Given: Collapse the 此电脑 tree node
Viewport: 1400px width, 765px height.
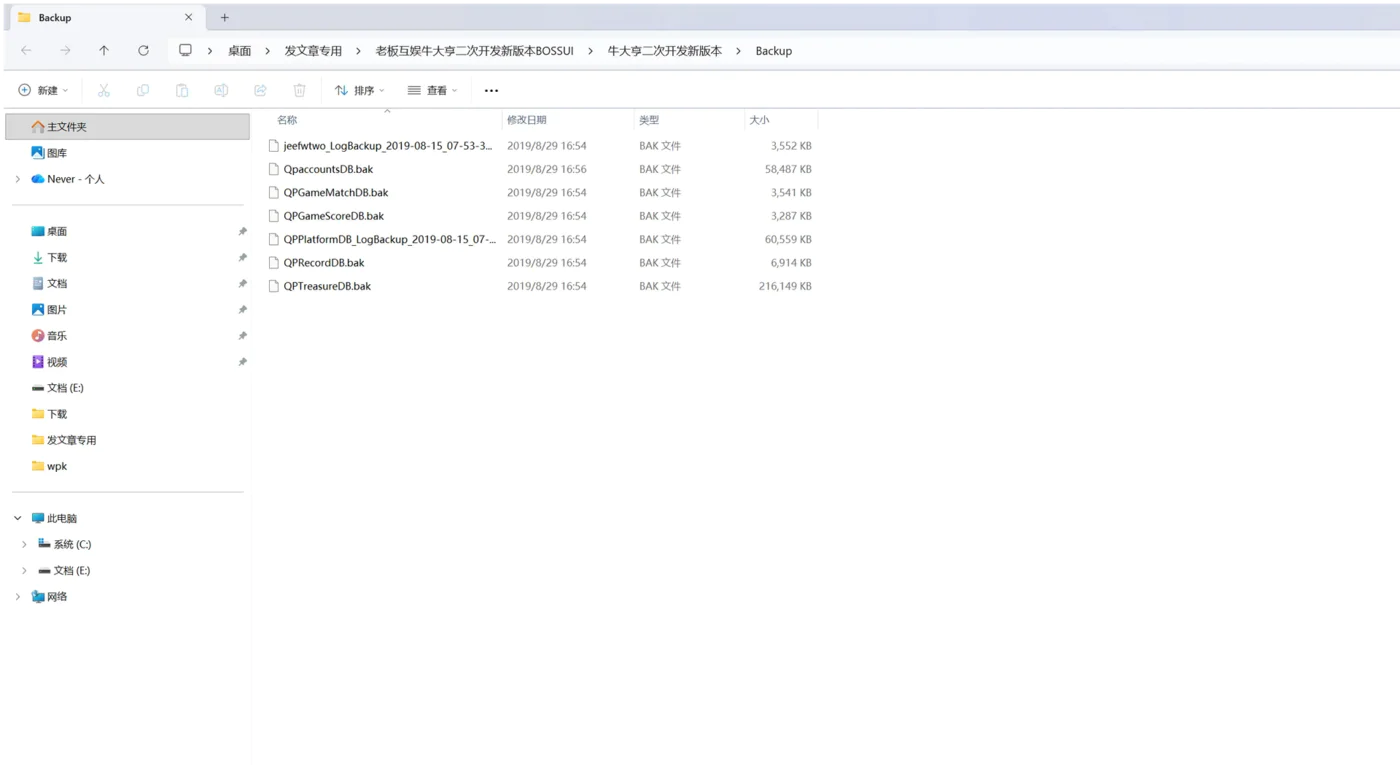Looking at the screenshot, I should (17, 518).
